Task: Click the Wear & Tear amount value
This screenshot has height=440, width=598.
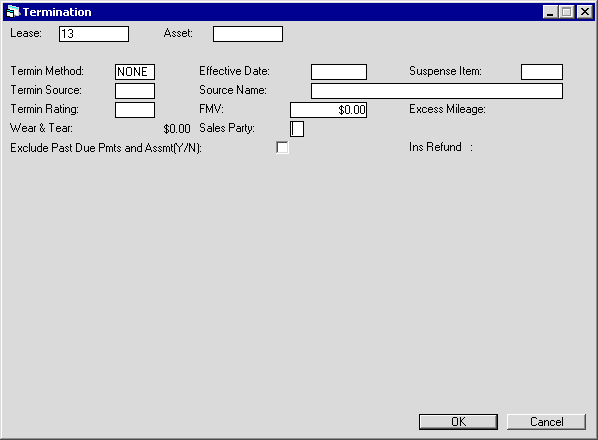Action: coord(177,129)
